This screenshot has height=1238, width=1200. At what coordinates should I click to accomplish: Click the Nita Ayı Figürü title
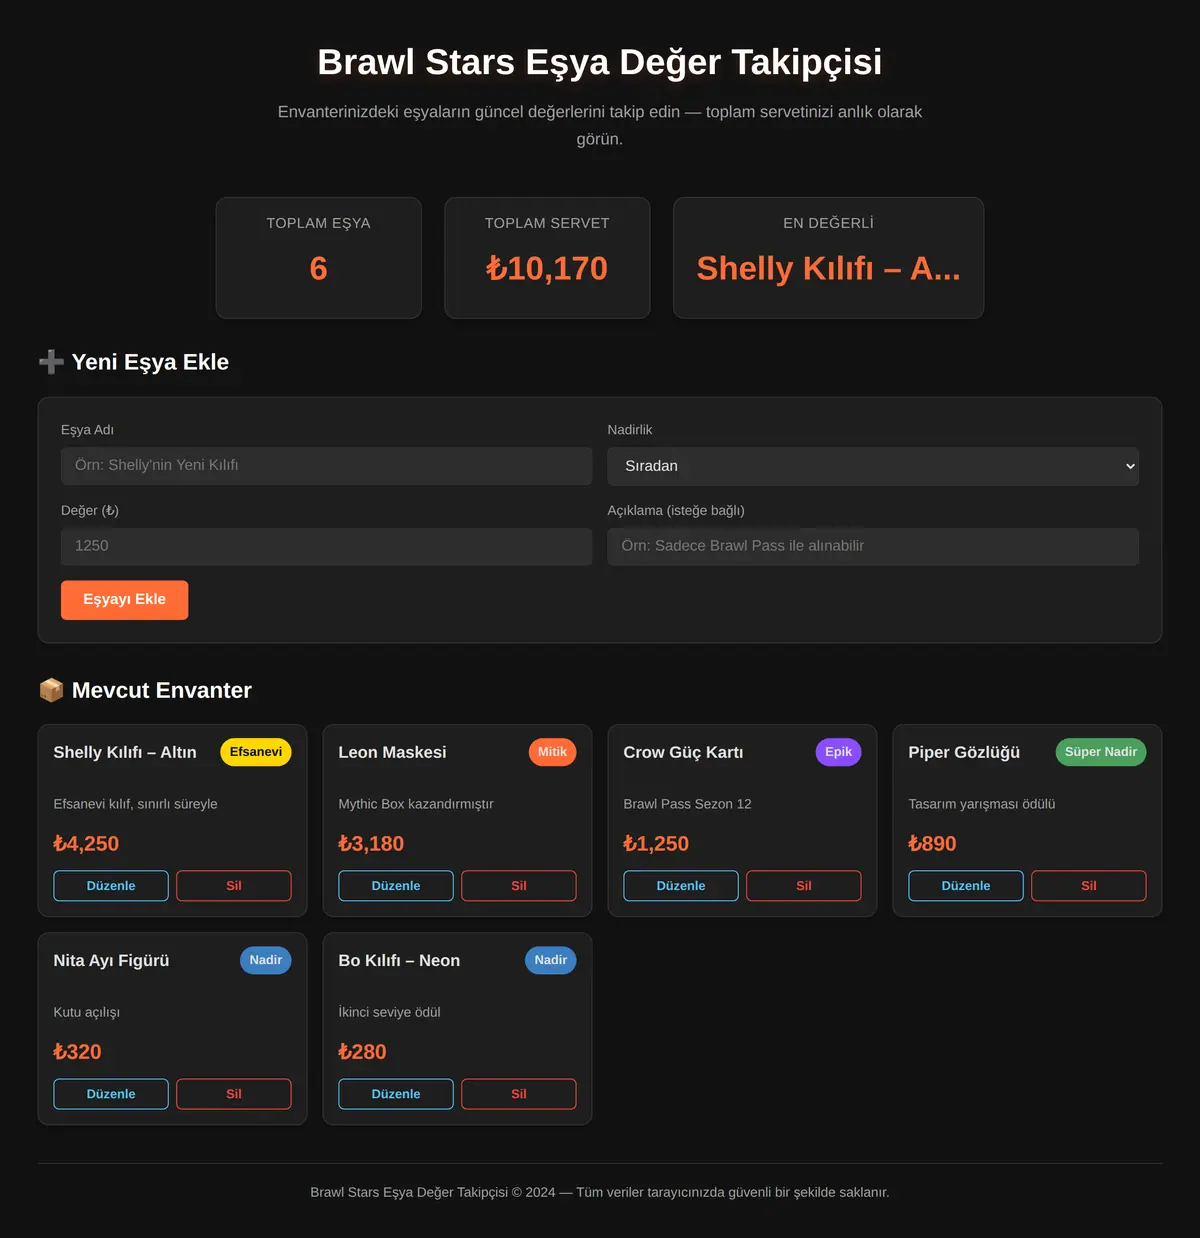111,960
